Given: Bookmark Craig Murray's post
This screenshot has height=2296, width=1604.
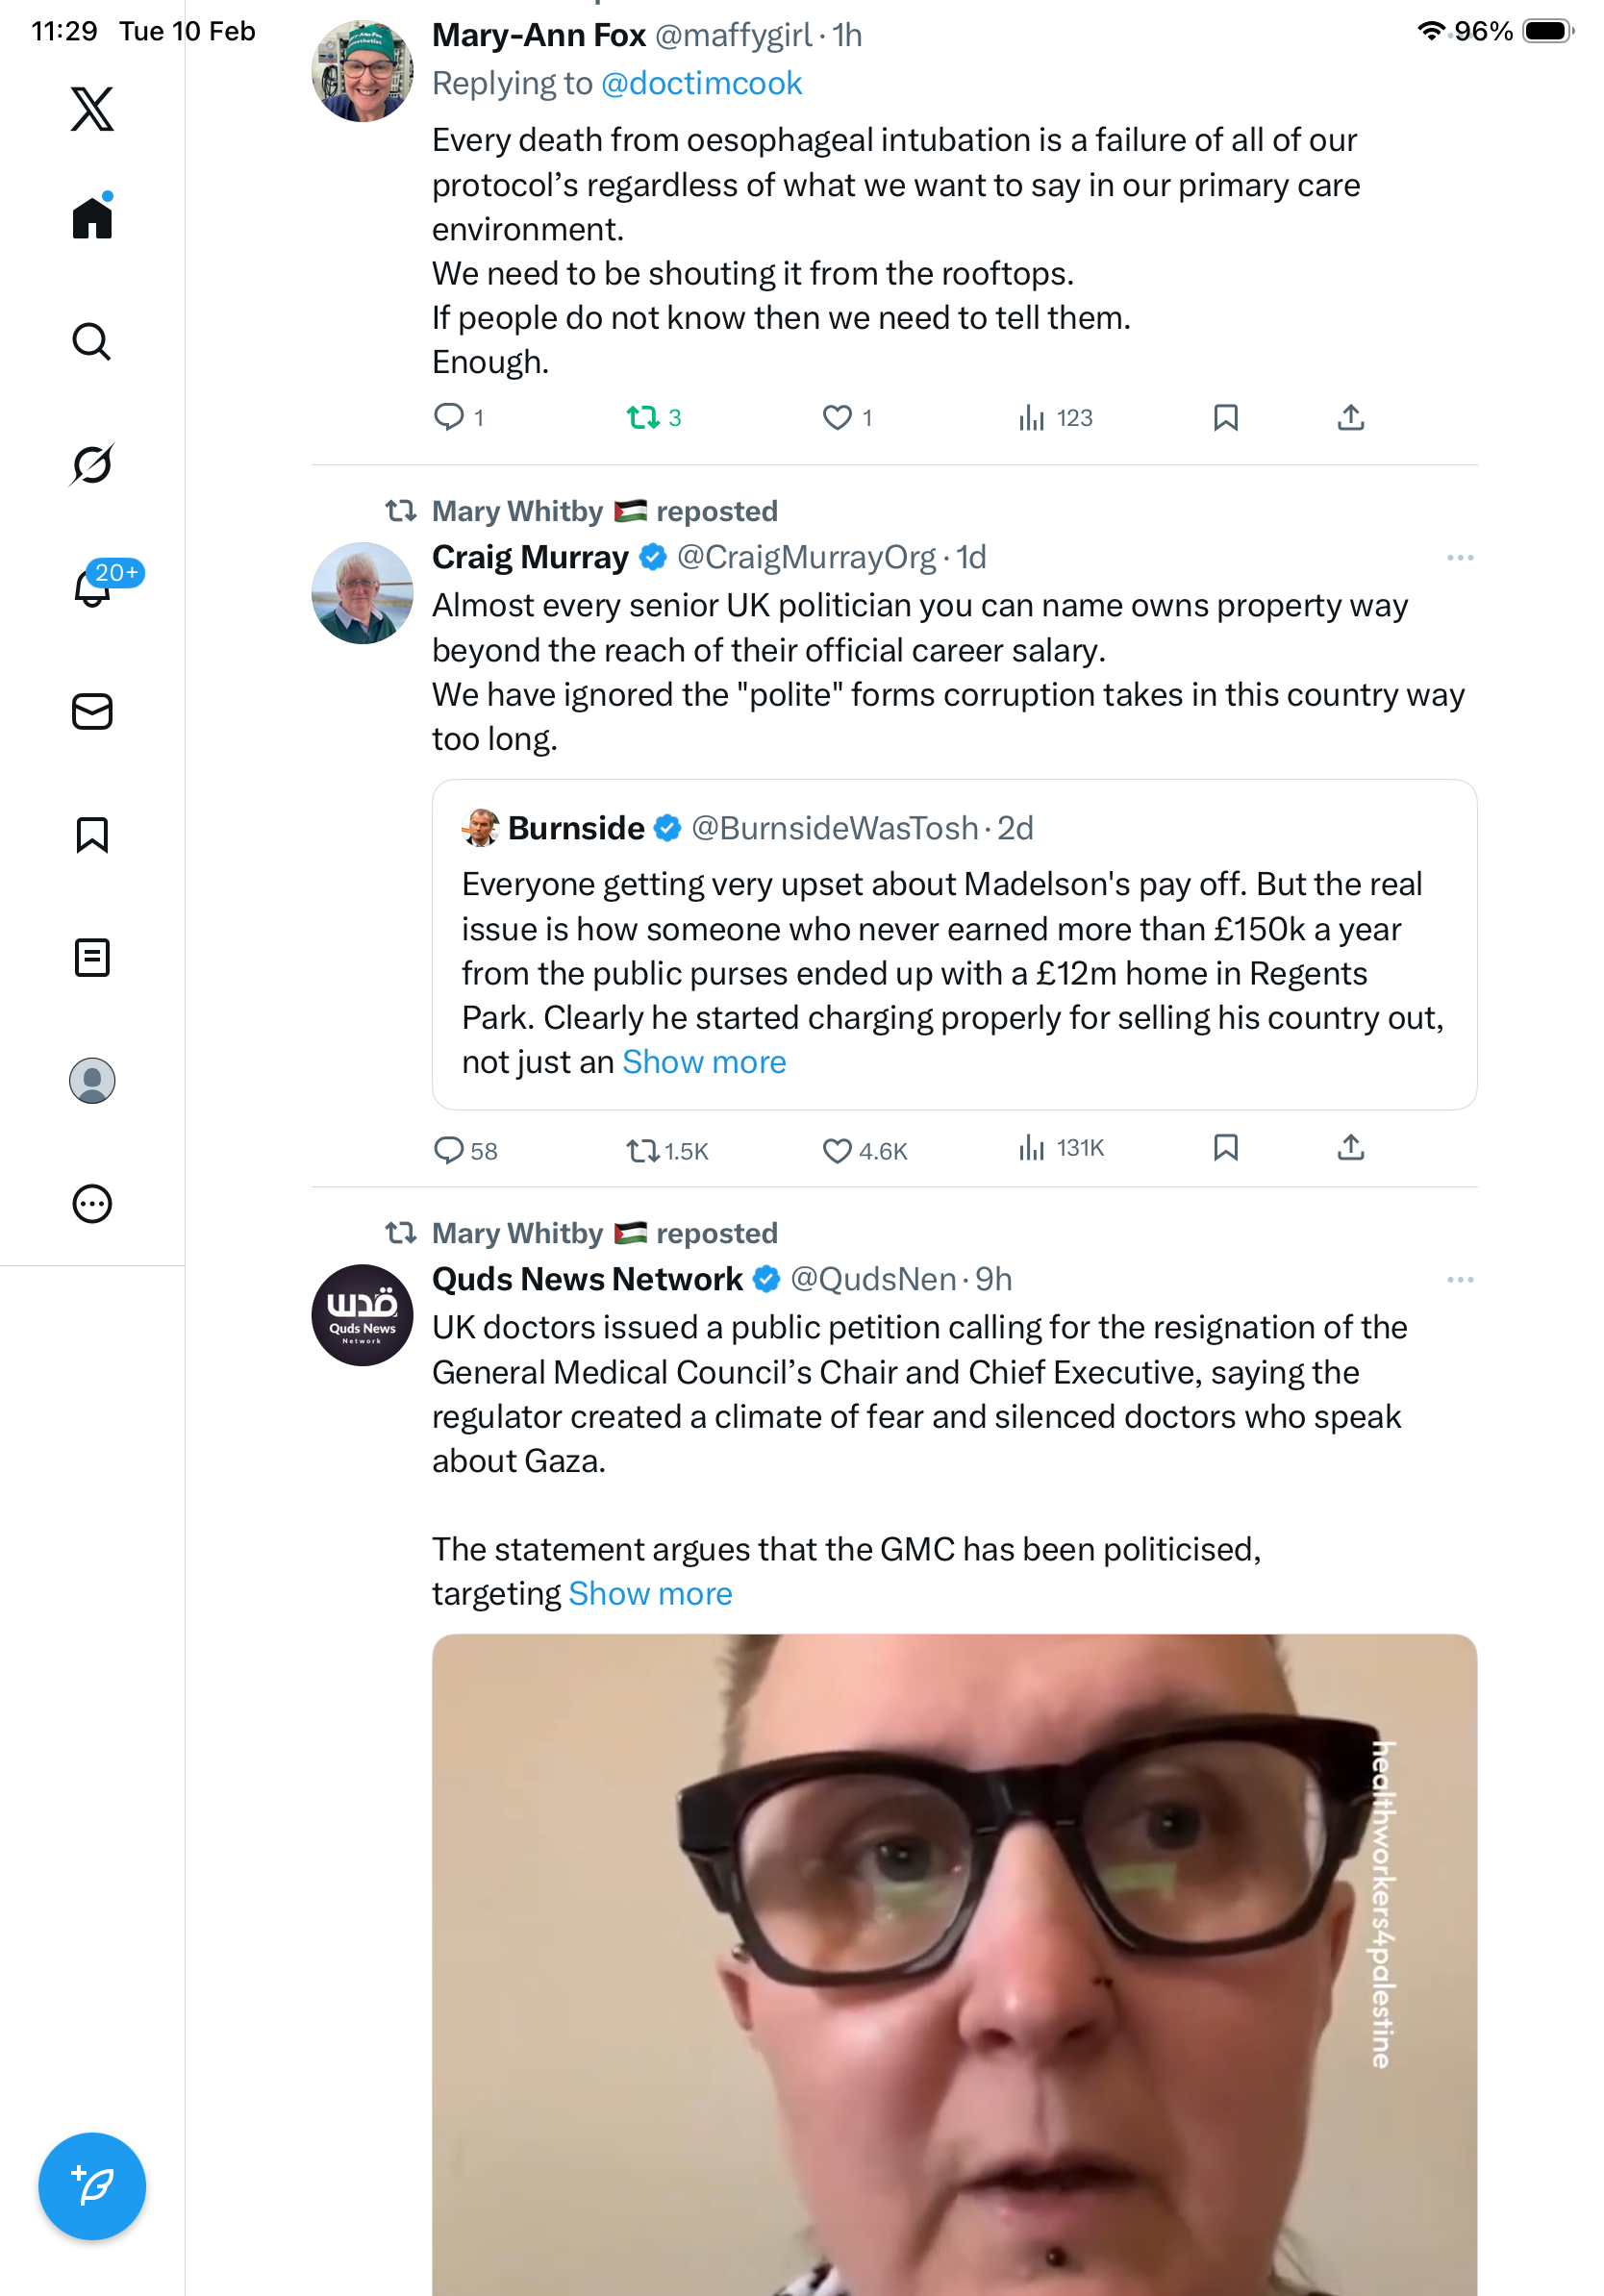Looking at the screenshot, I should click(x=1226, y=1148).
